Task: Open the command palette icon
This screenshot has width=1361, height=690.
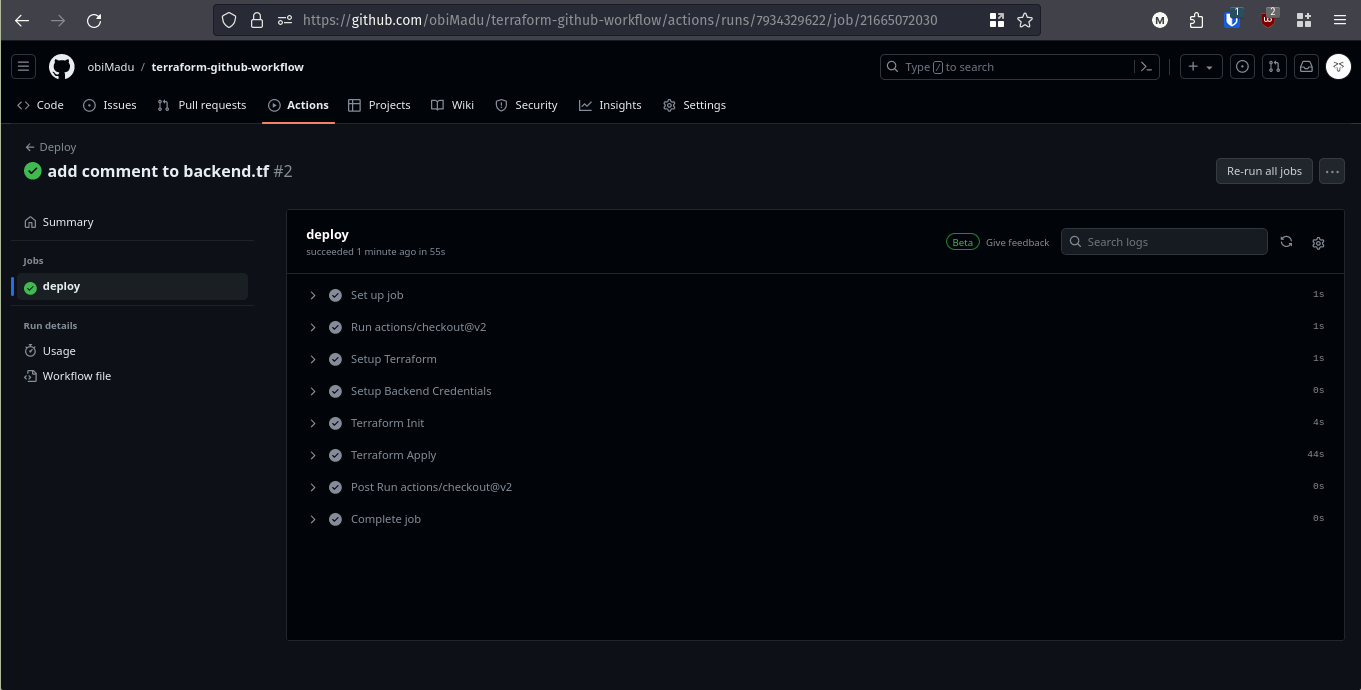Action: [1146, 67]
